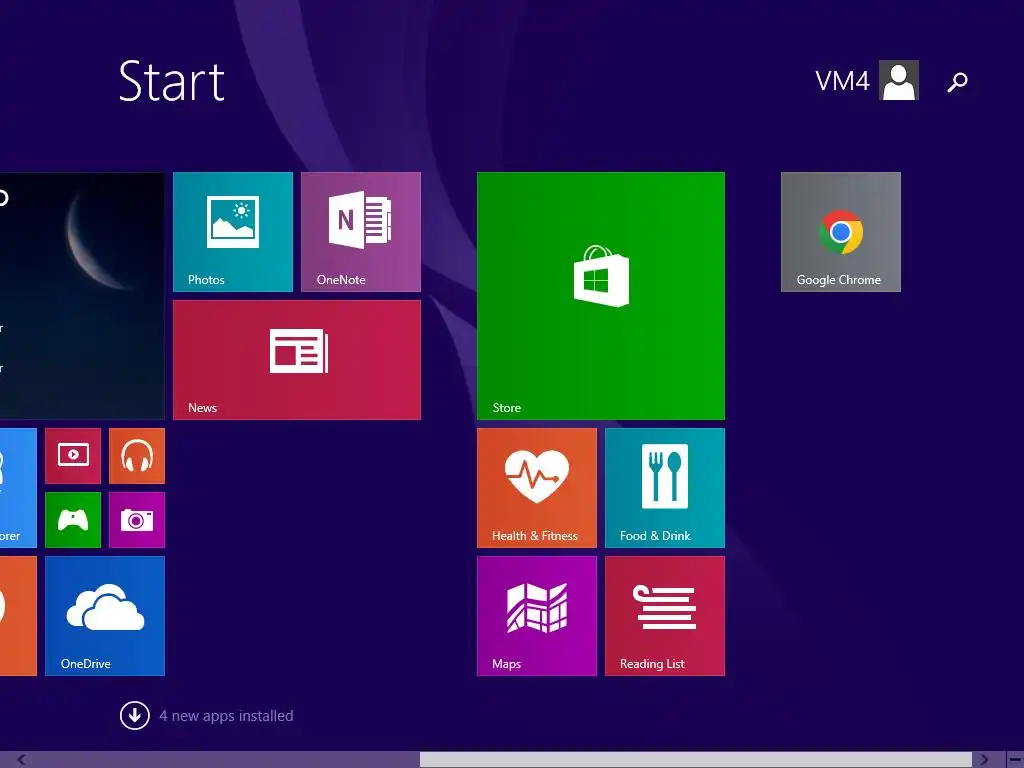This screenshot has width=1024, height=768.
Task: Open the Photos tile
Action: point(232,232)
